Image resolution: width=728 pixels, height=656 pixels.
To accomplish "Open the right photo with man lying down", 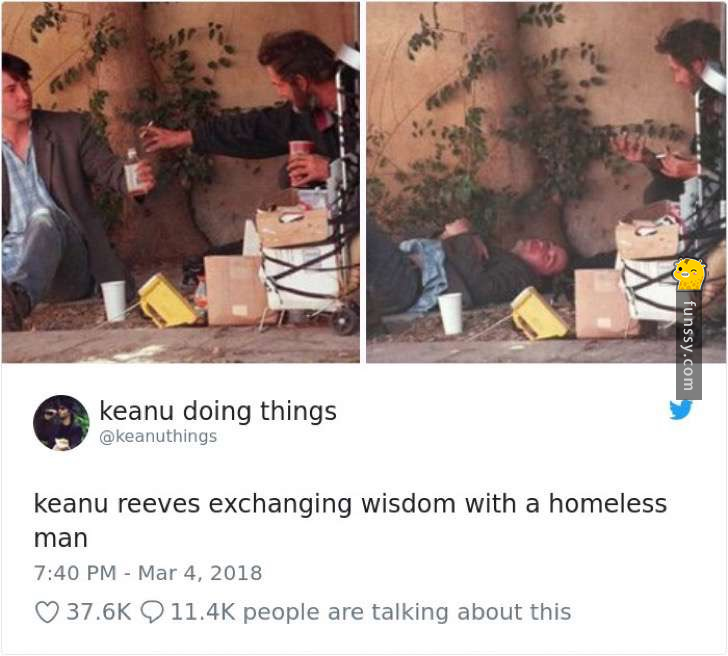I will click(x=546, y=182).
